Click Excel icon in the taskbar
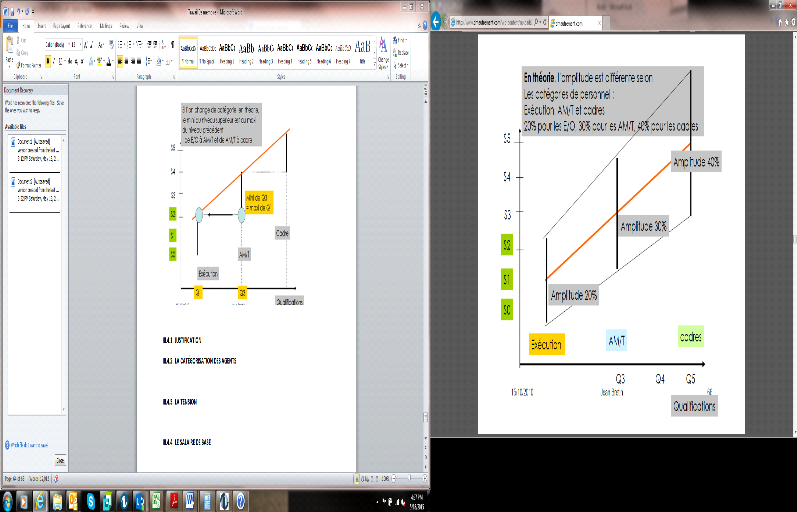Image resolution: width=797 pixels, height=512 pixels. 156,502
